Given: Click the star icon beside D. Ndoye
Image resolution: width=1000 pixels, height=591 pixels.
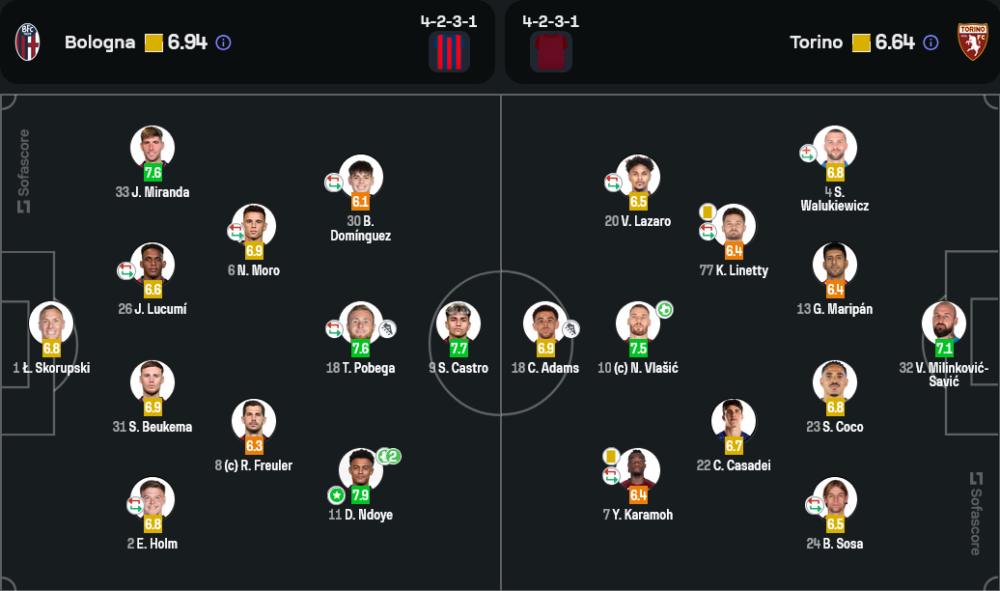Looking at the screenshot, I should 336,495.
